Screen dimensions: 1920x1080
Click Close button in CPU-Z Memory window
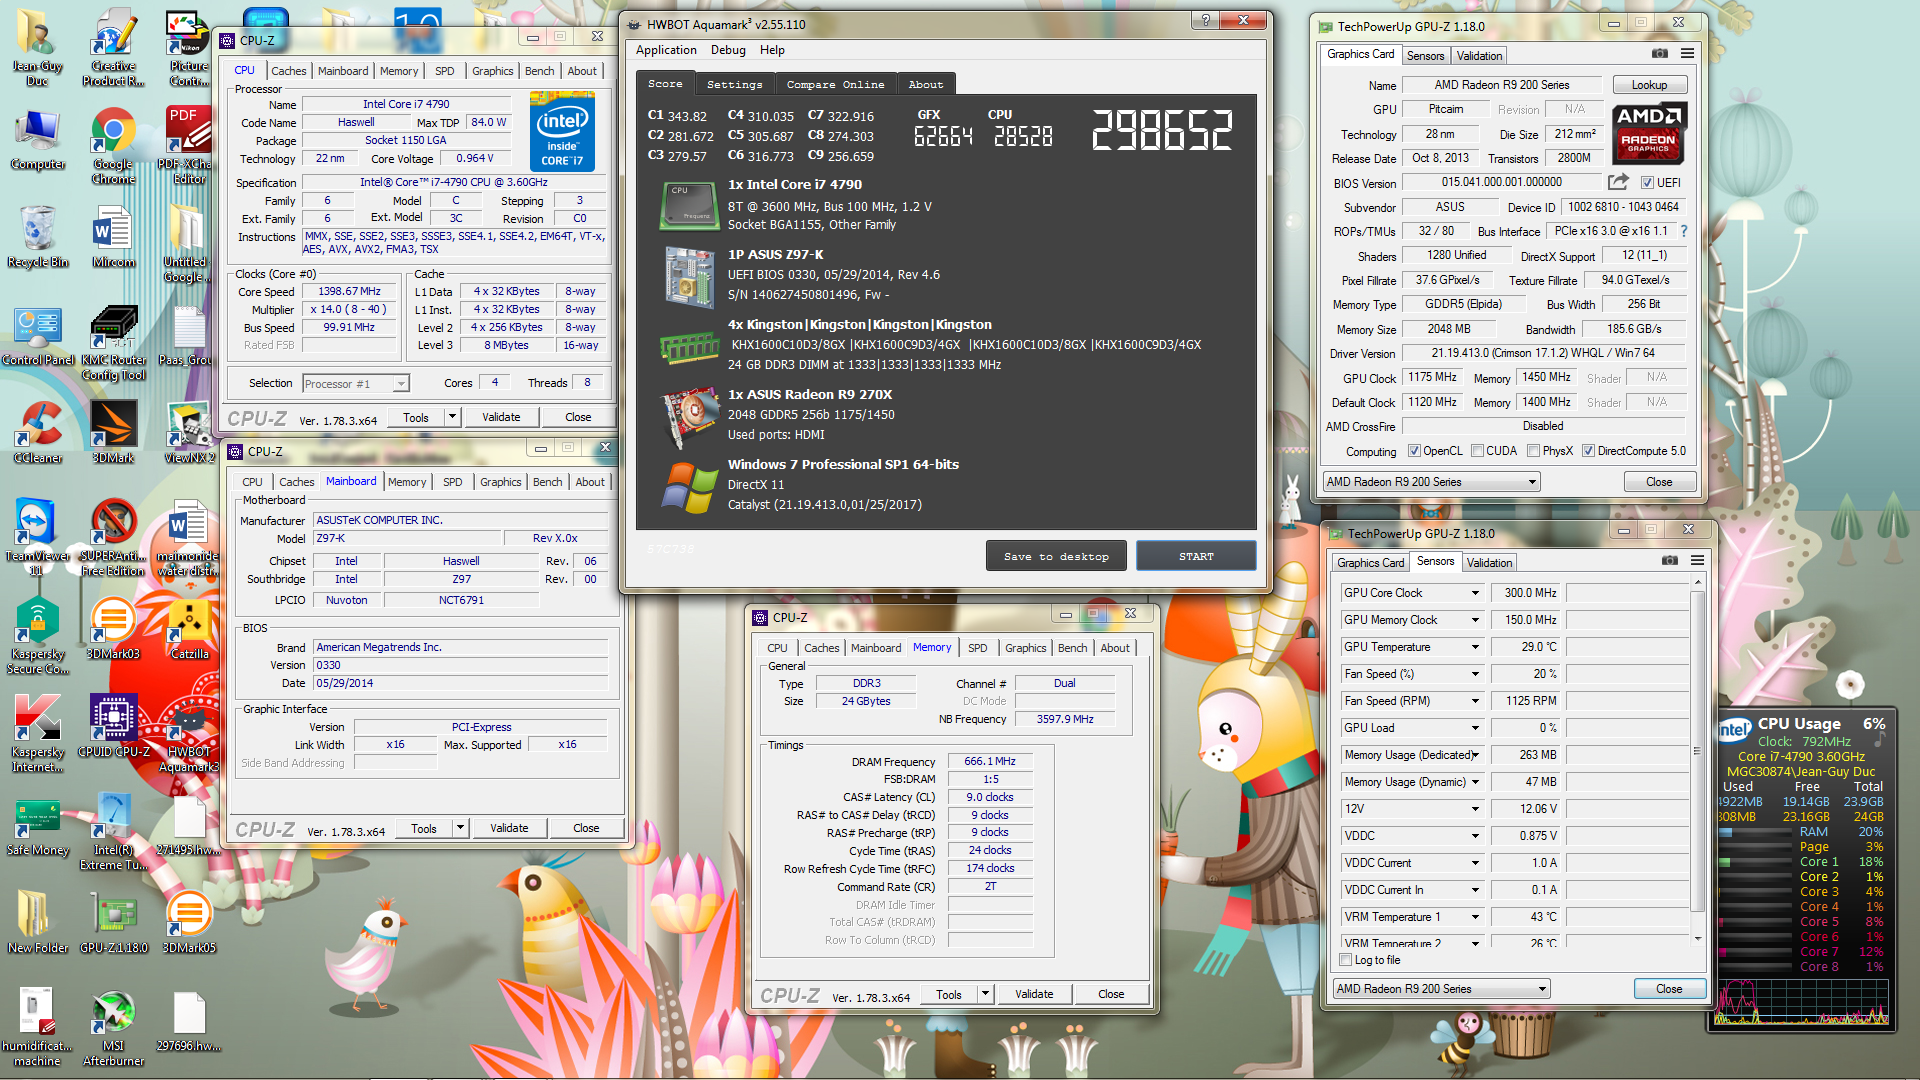1111,994
